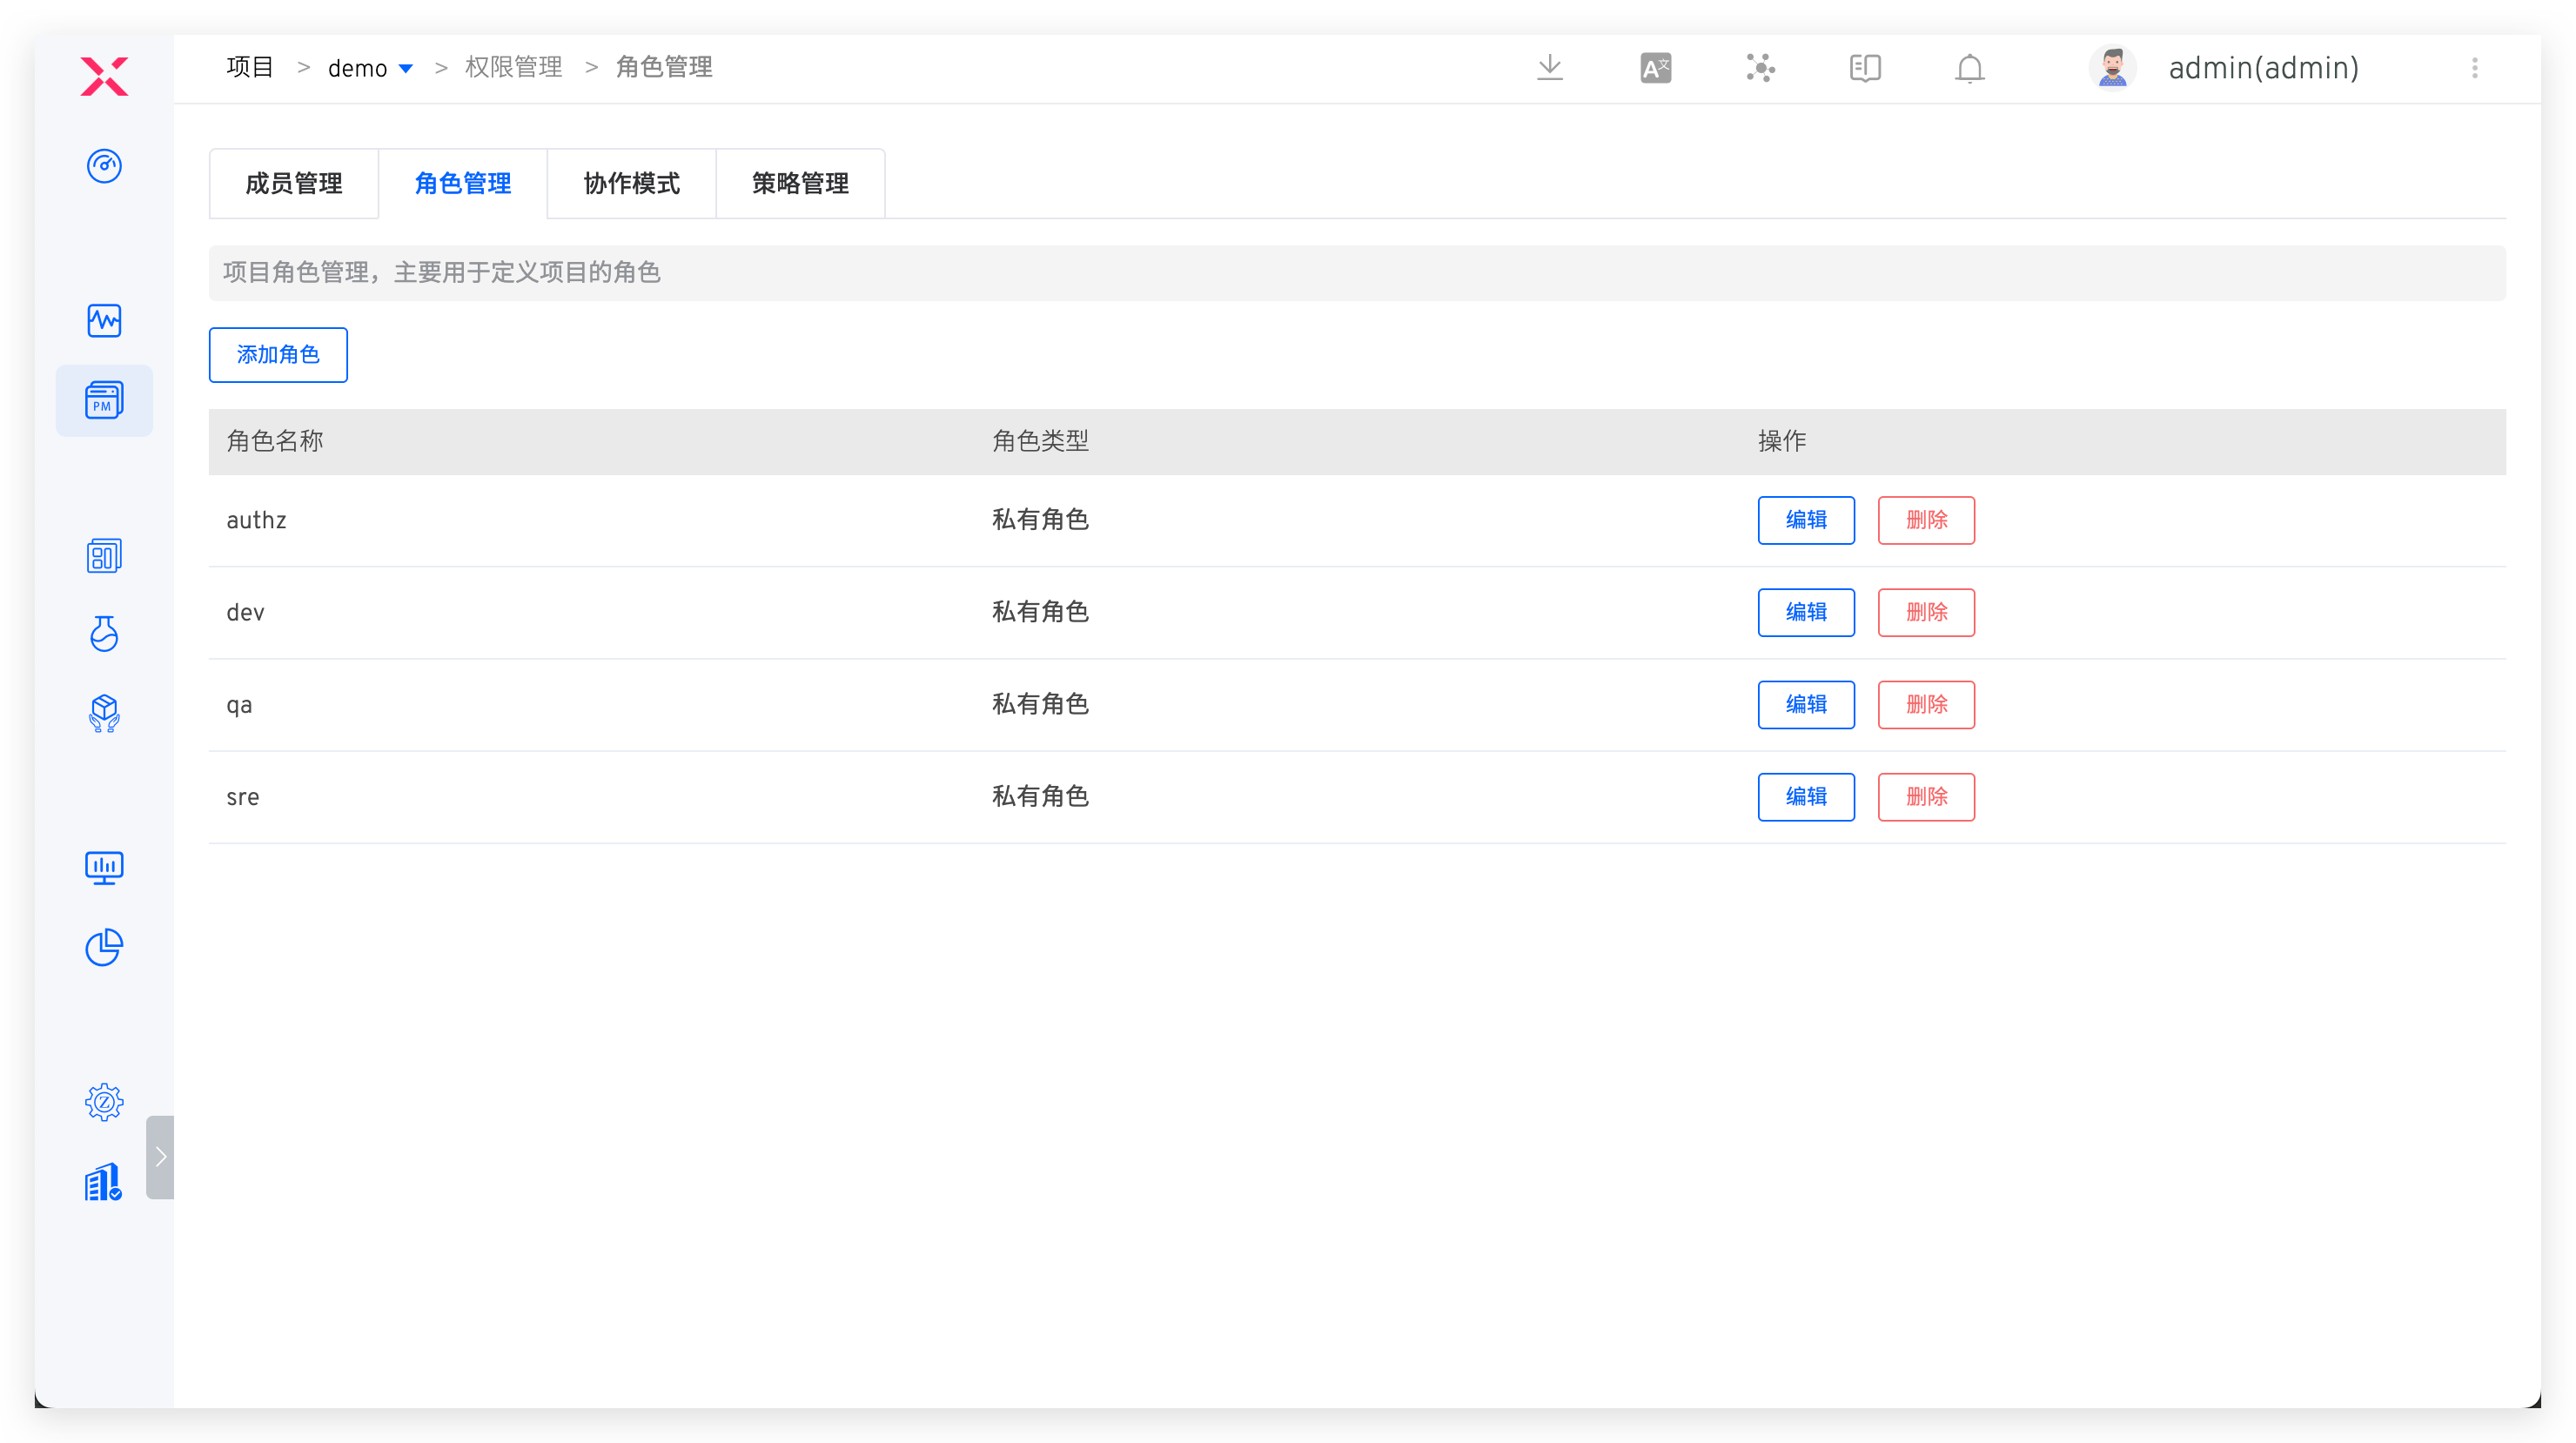Open the notifications bell icon
Screen dimensions: 2576x1443
pyautogui.click(x=1969, y=68)
